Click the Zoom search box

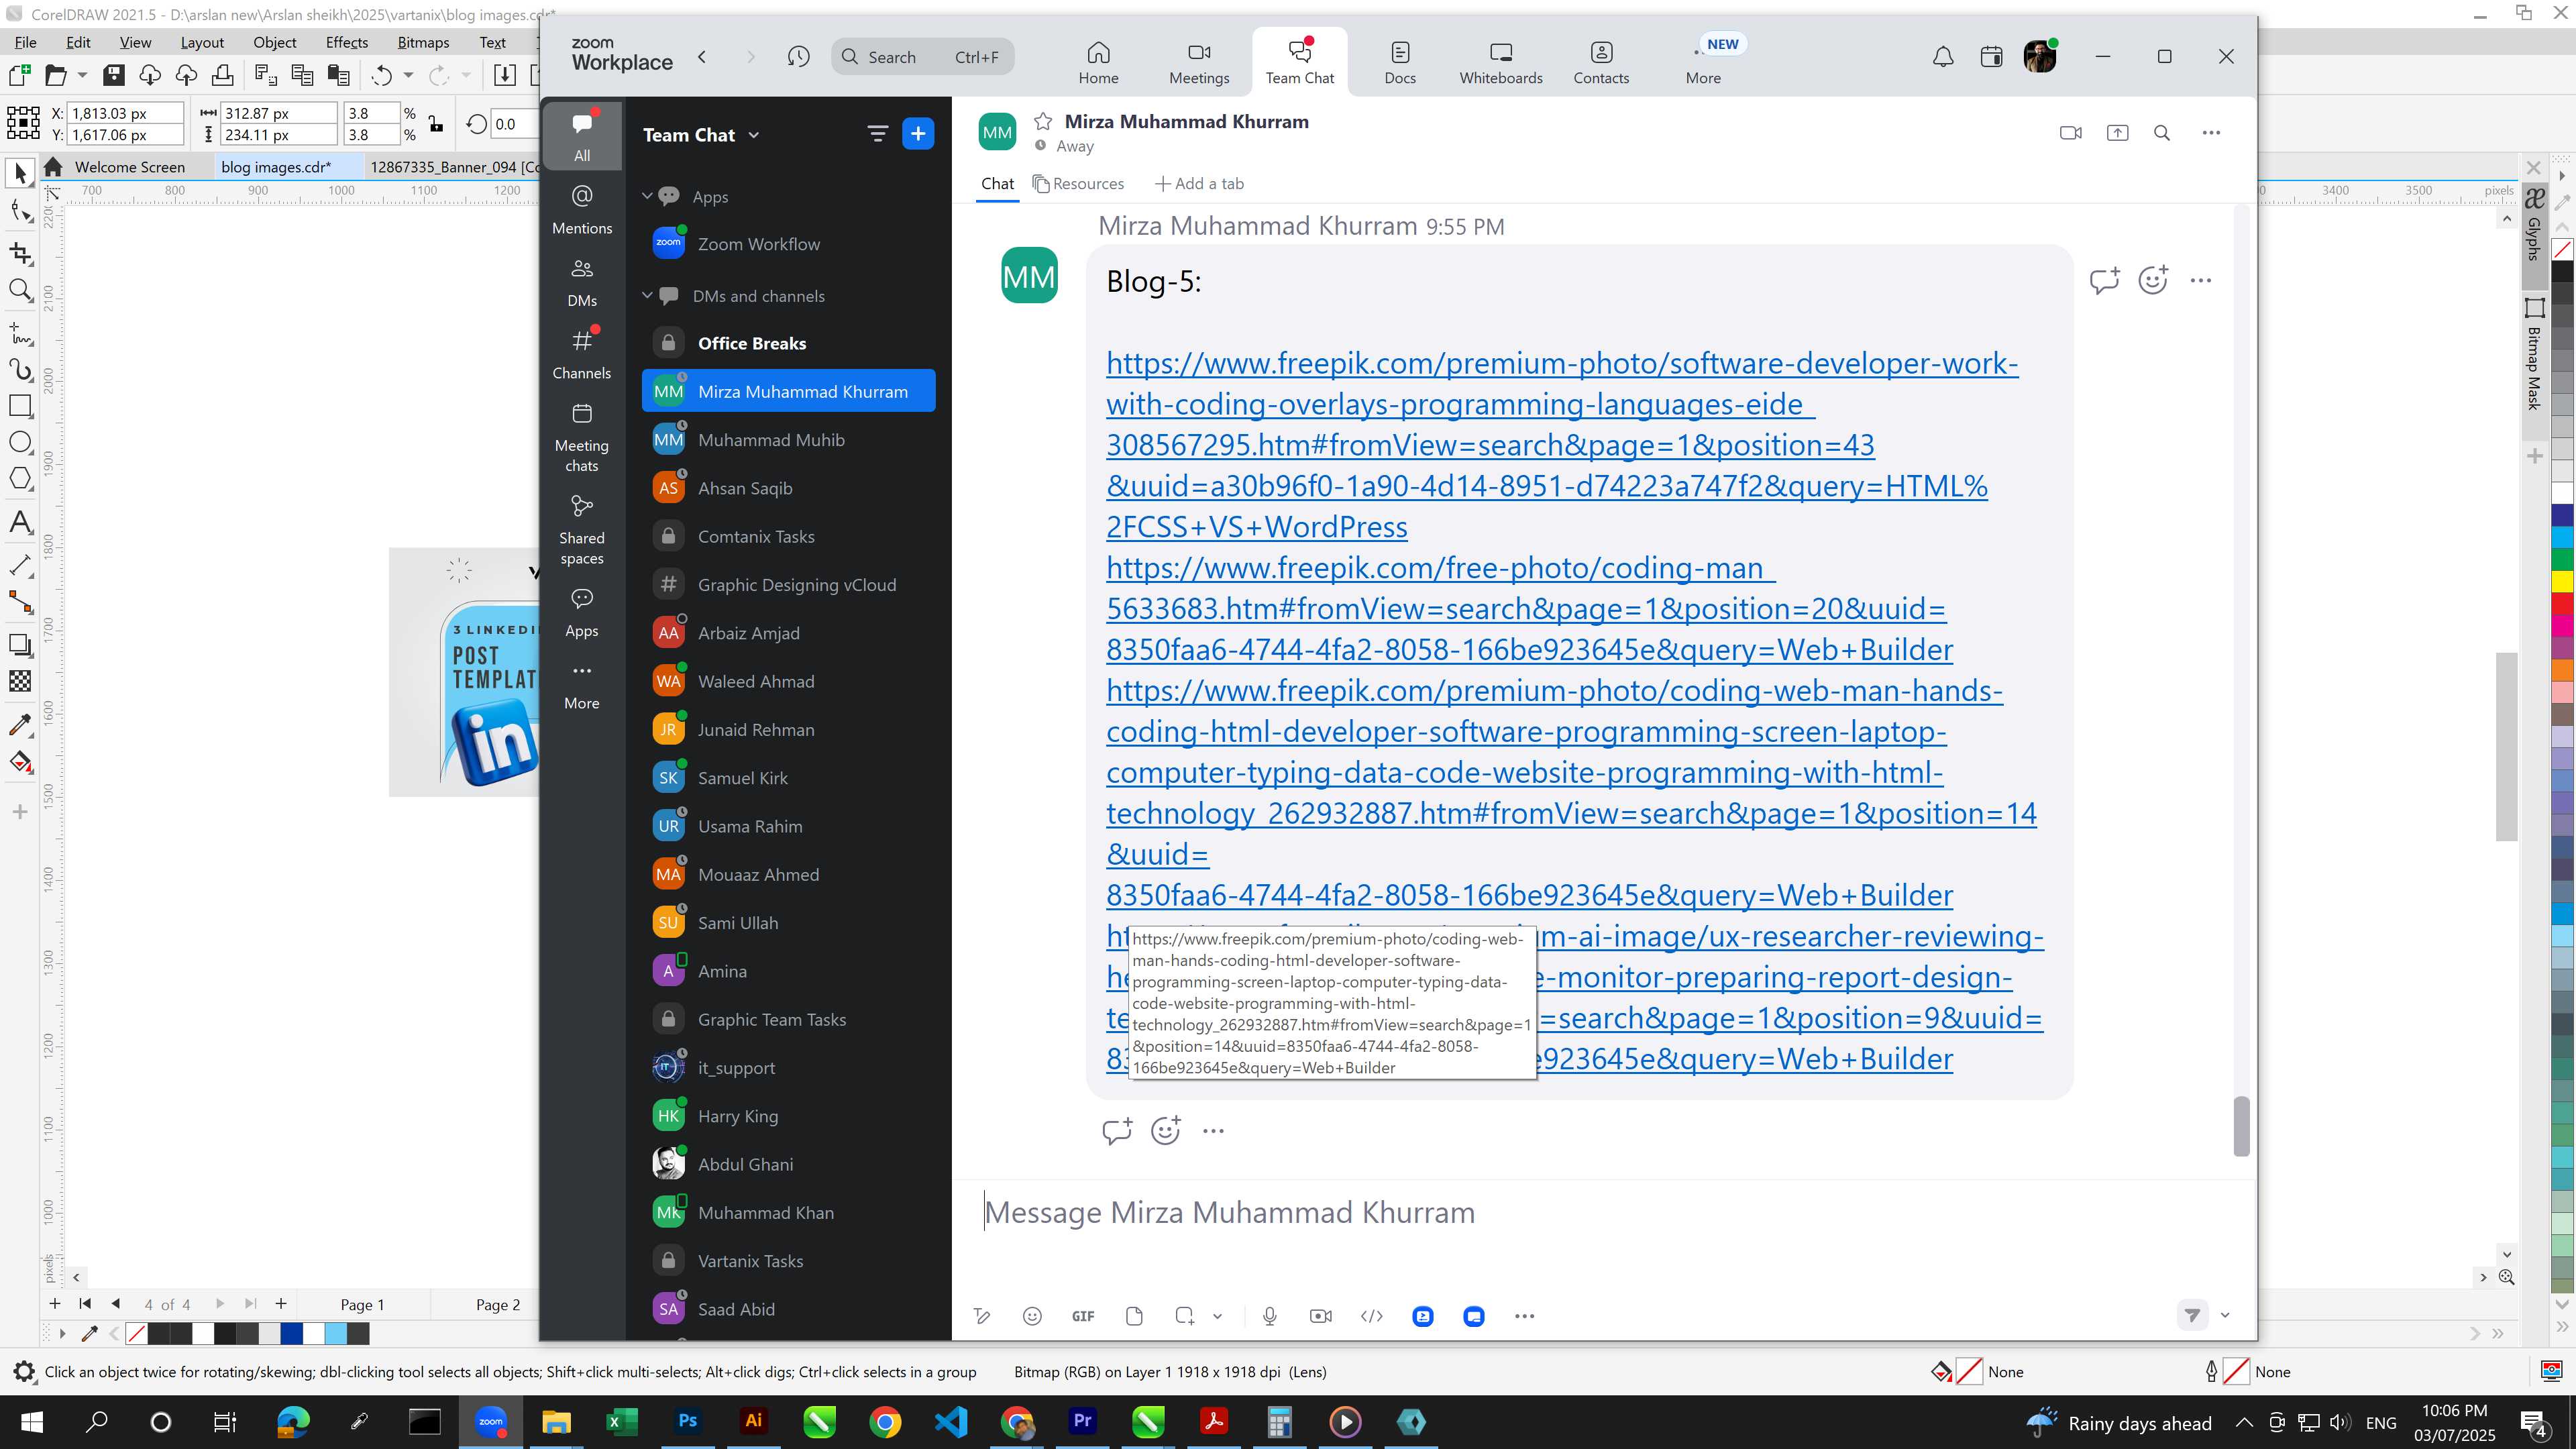922,57
